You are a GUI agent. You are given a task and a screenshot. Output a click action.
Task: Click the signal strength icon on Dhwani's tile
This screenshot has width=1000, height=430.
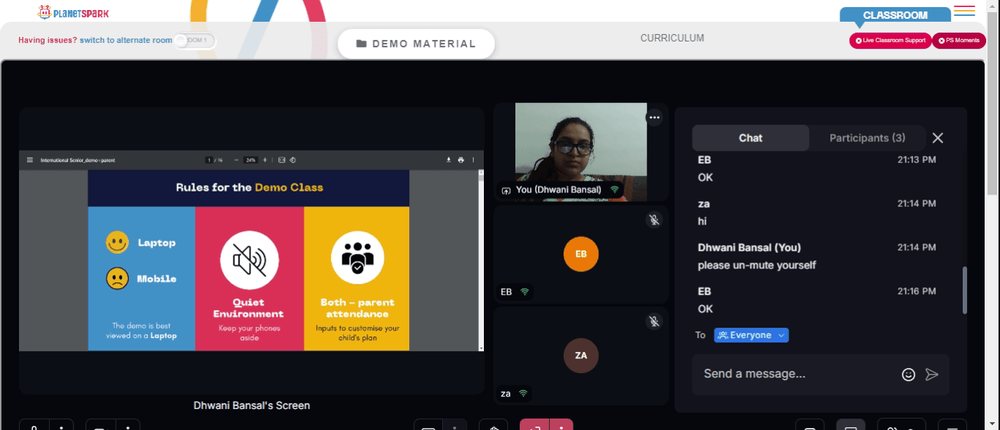point(615,190)
